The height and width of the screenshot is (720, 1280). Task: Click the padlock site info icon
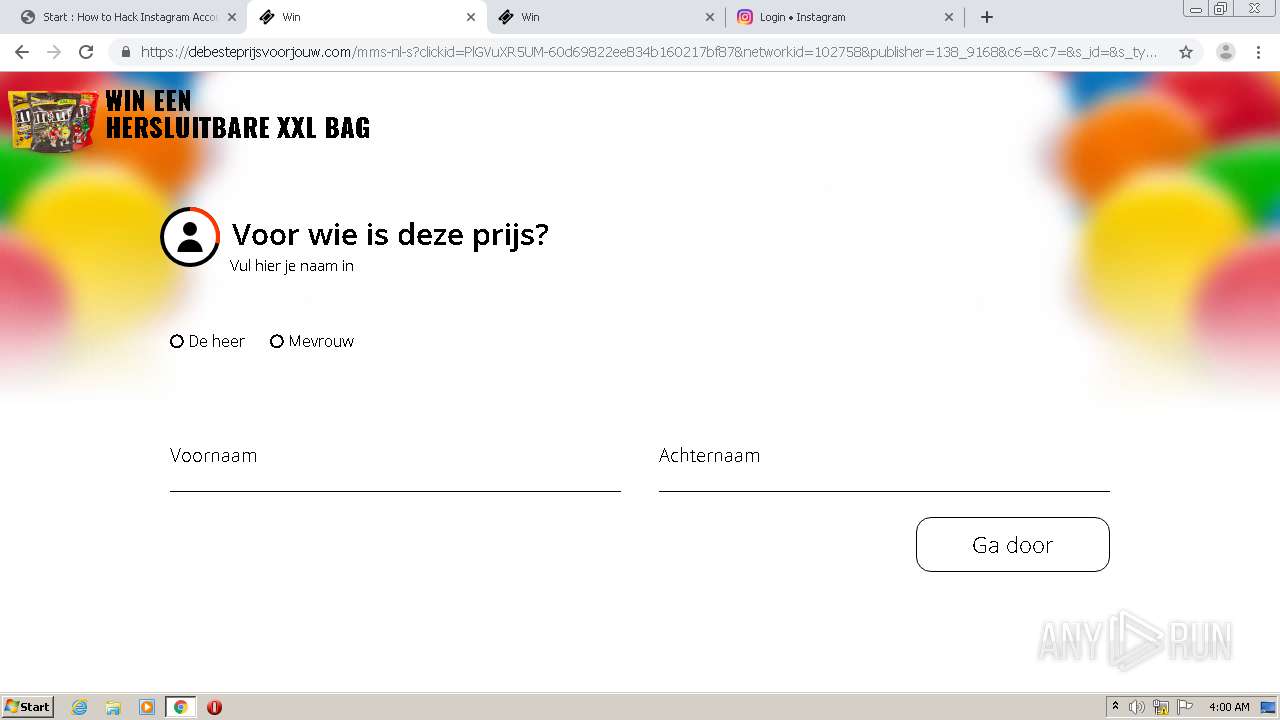coord(126,52)
